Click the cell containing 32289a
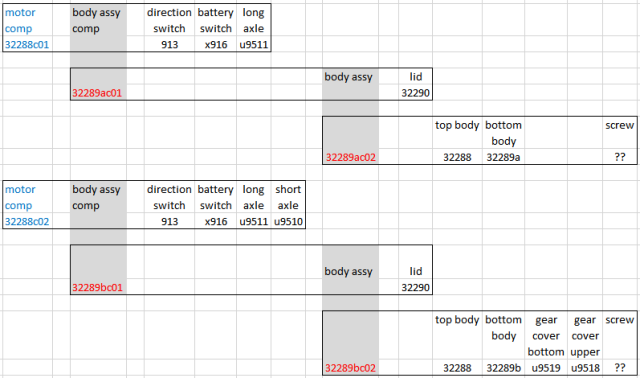 pyautogui.click(x=503, y=157)
